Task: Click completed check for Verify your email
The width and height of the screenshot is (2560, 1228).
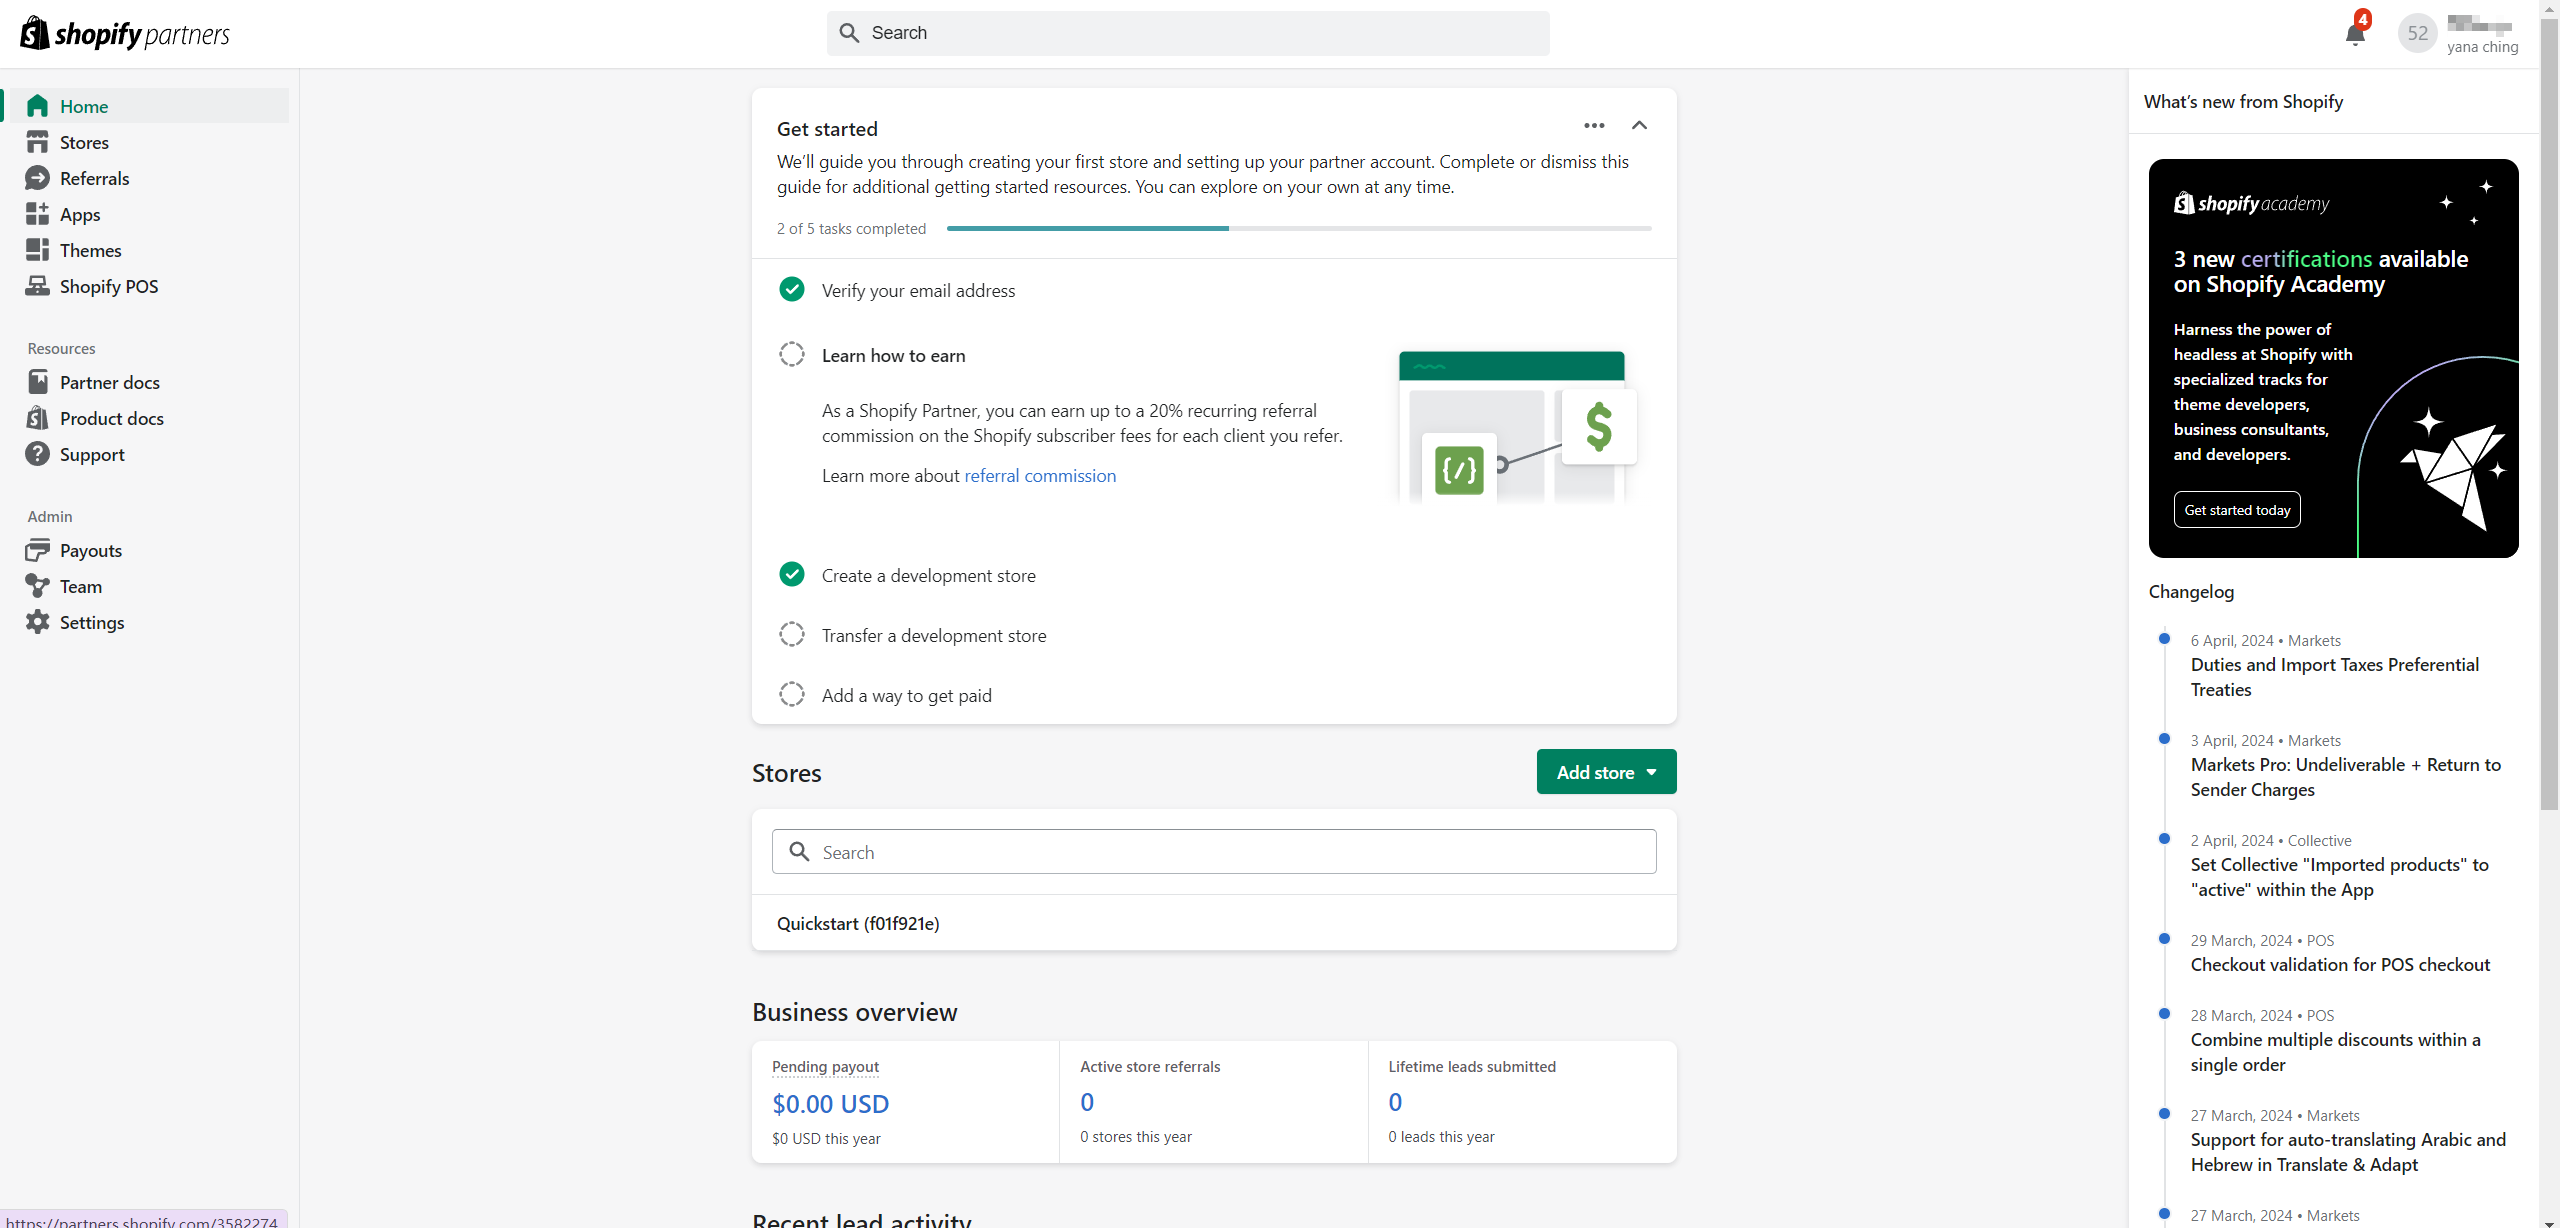Action: [791, 290]
